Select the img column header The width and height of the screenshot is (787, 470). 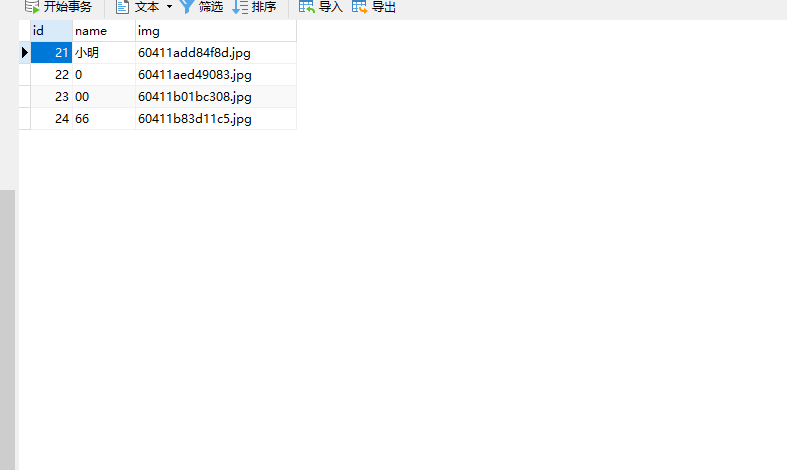pyautogui.click(x=215, y=31)
